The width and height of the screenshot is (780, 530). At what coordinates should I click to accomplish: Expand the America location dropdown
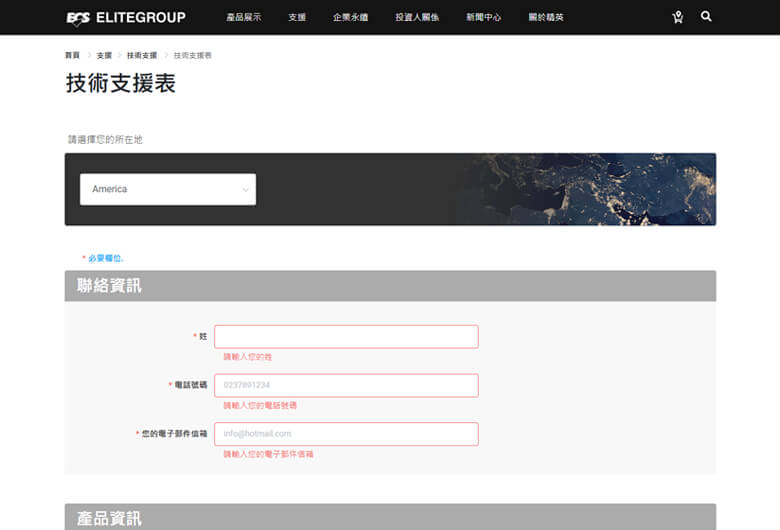168,189
